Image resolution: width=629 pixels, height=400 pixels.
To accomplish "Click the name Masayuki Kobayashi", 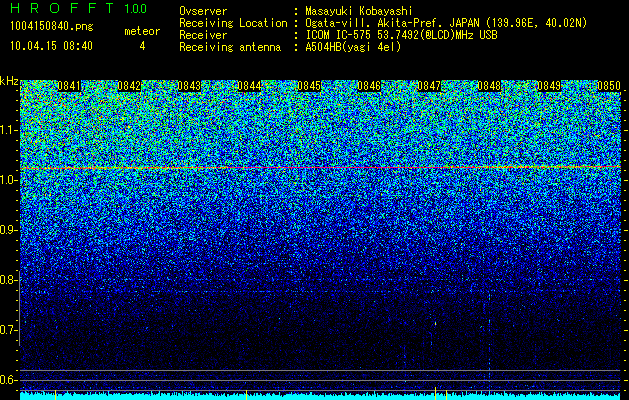I will [359, 11].
